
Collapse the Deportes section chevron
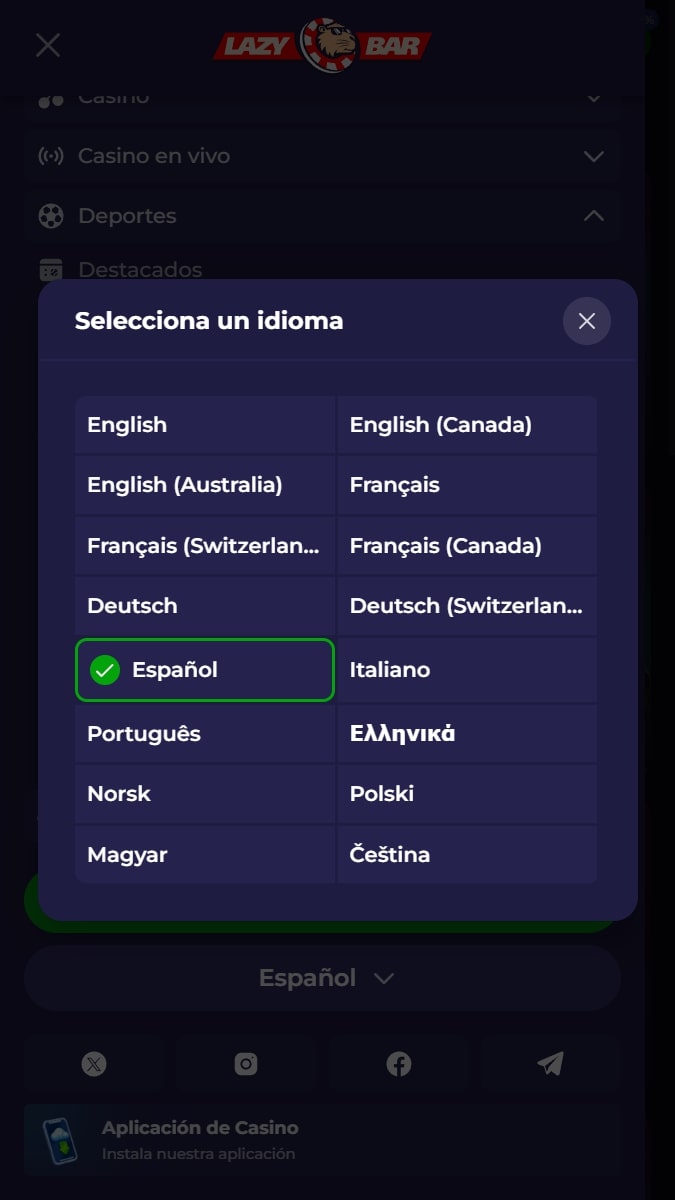click(594, 215)
